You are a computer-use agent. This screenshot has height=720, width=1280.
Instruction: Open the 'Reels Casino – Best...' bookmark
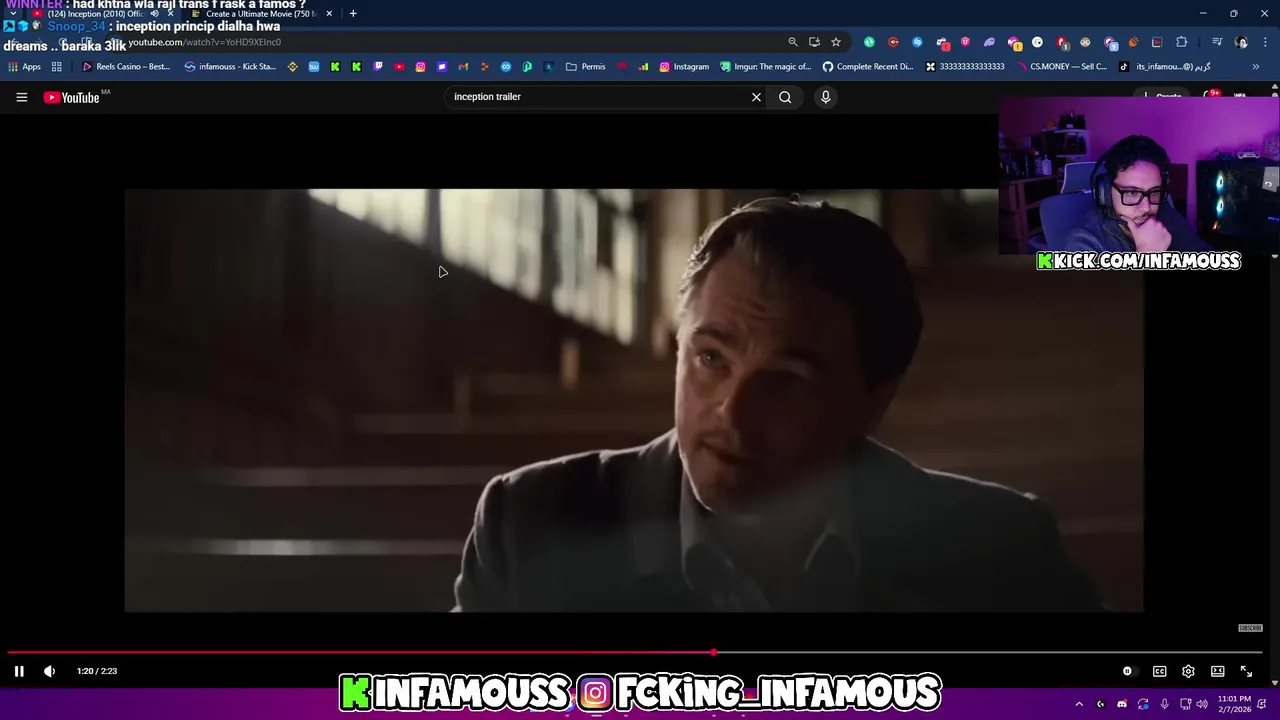pyautogui.click(x=126, y=67)
